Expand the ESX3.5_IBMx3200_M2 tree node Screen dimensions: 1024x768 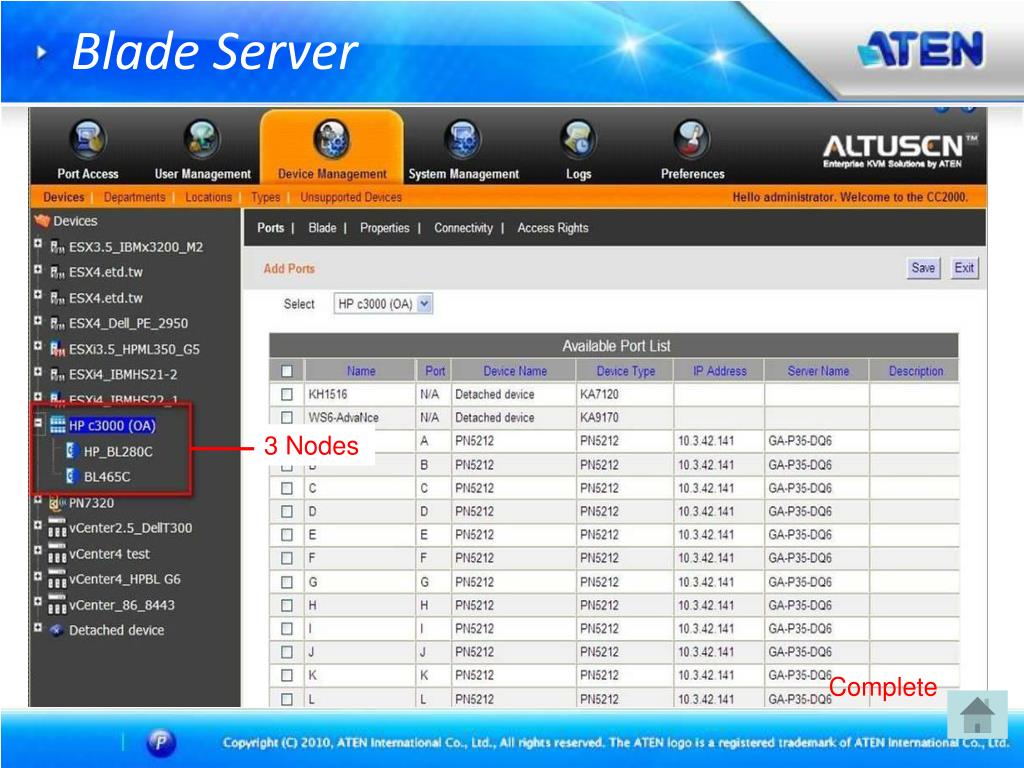(38, 244)
